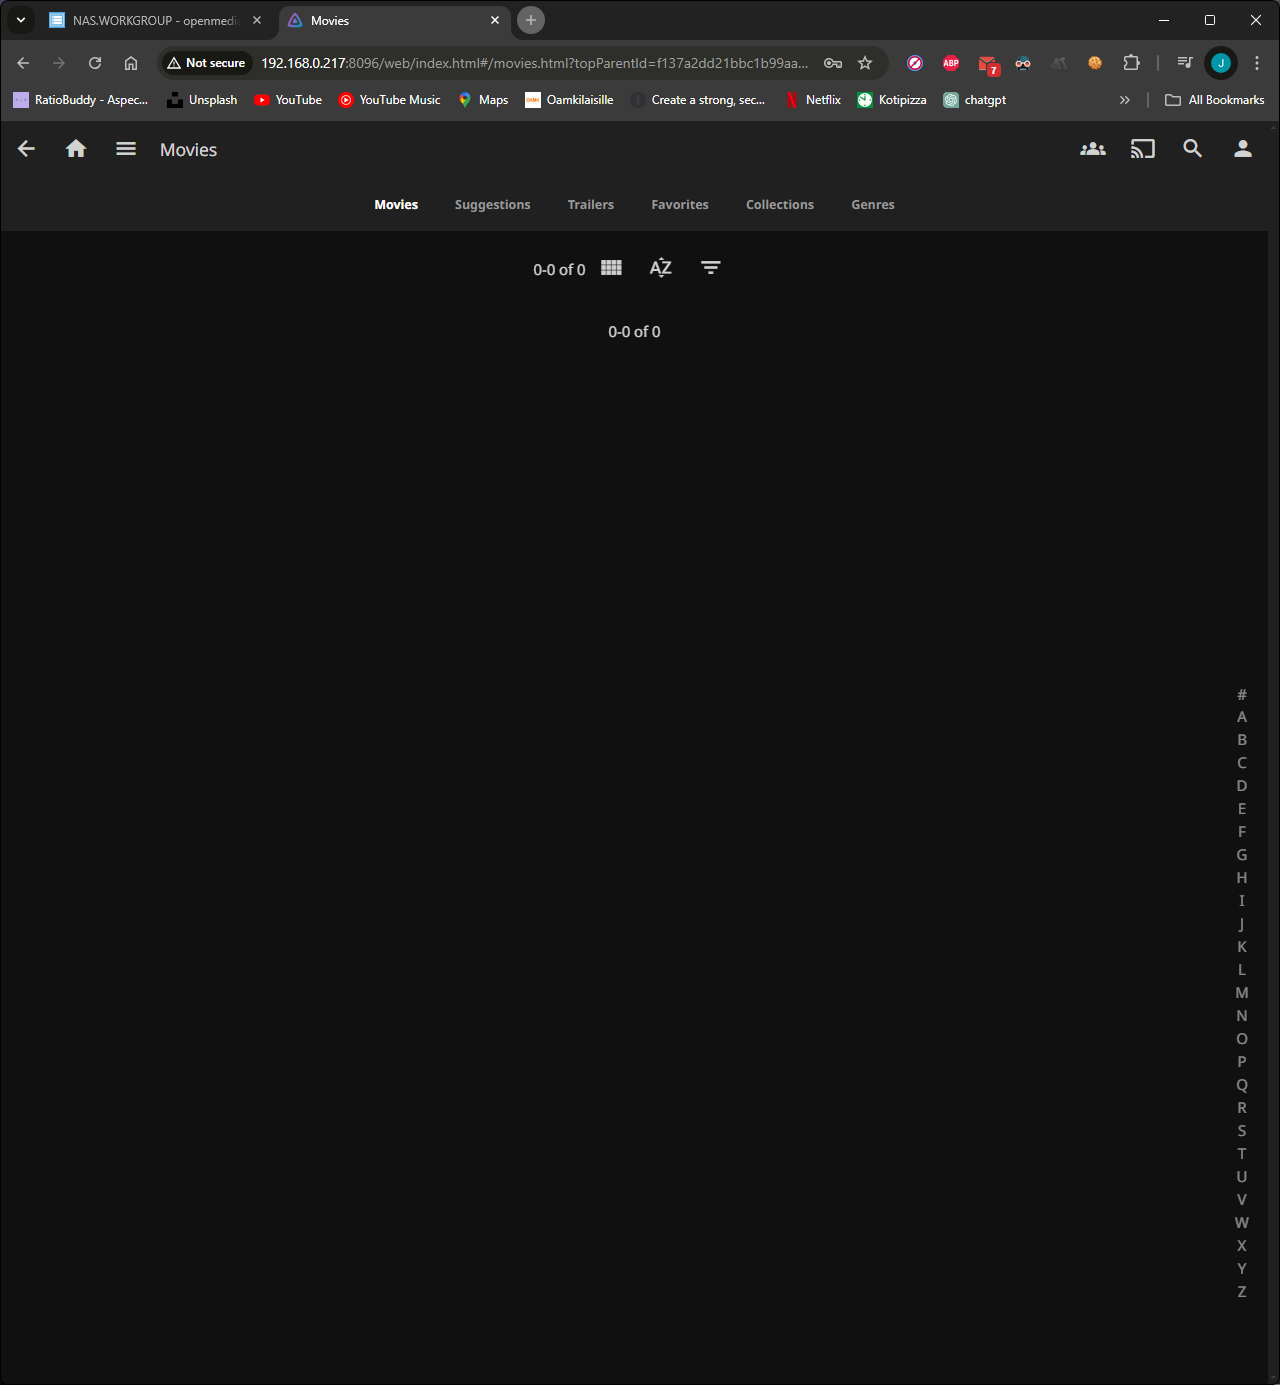Open the A-Z sort options
Screen dimensions: 1280x1385
pos(661,268)
